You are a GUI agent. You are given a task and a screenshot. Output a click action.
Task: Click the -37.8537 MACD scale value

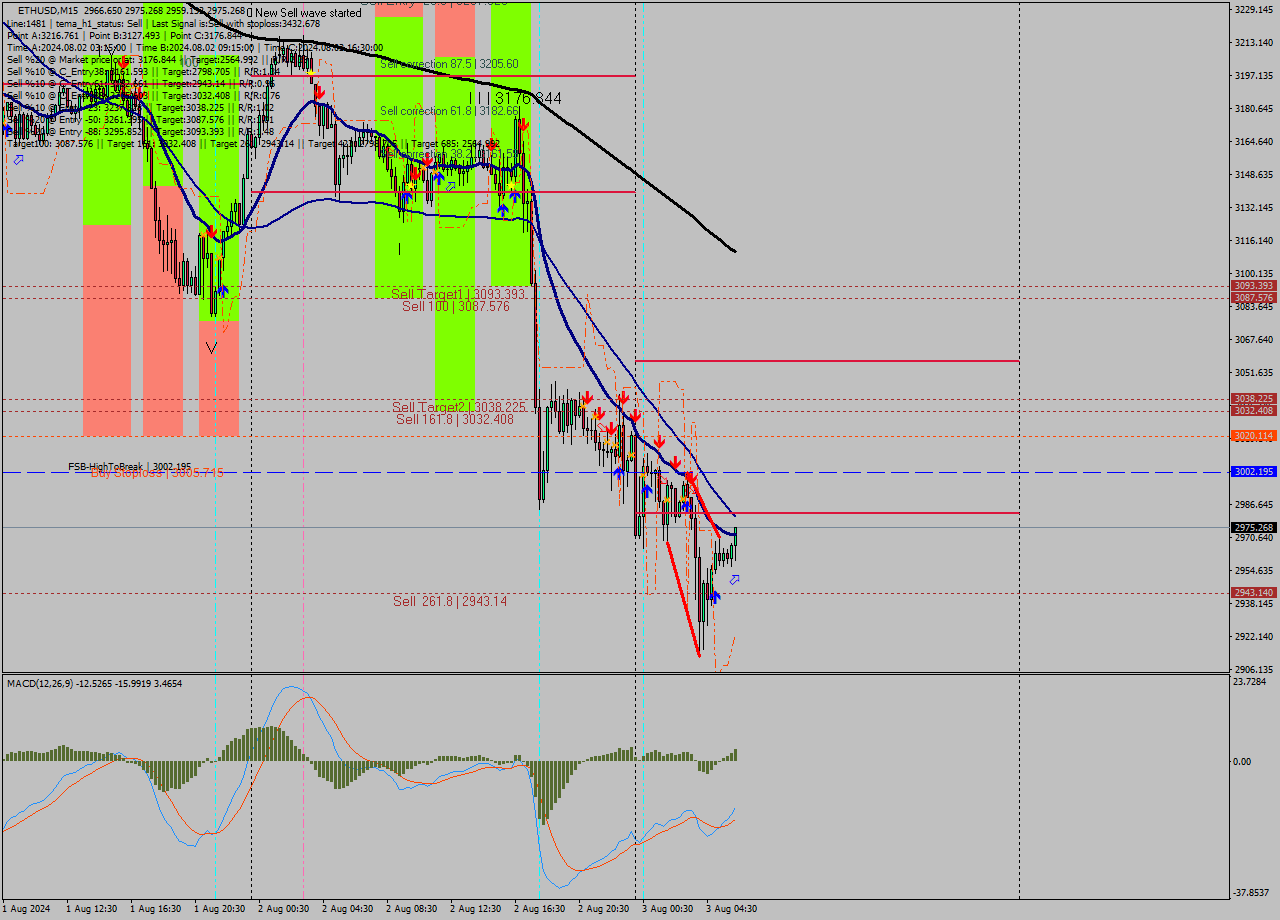click(1253, 893)
